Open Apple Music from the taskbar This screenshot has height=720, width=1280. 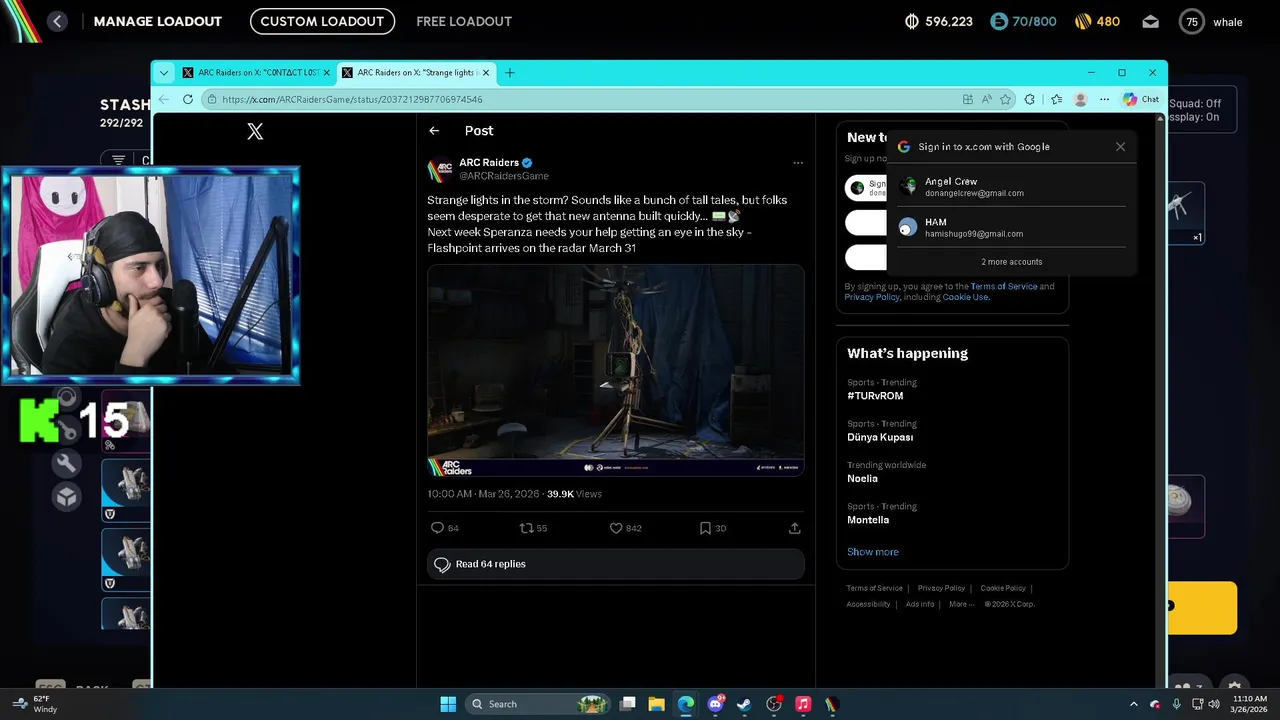[x=803, y=704]
